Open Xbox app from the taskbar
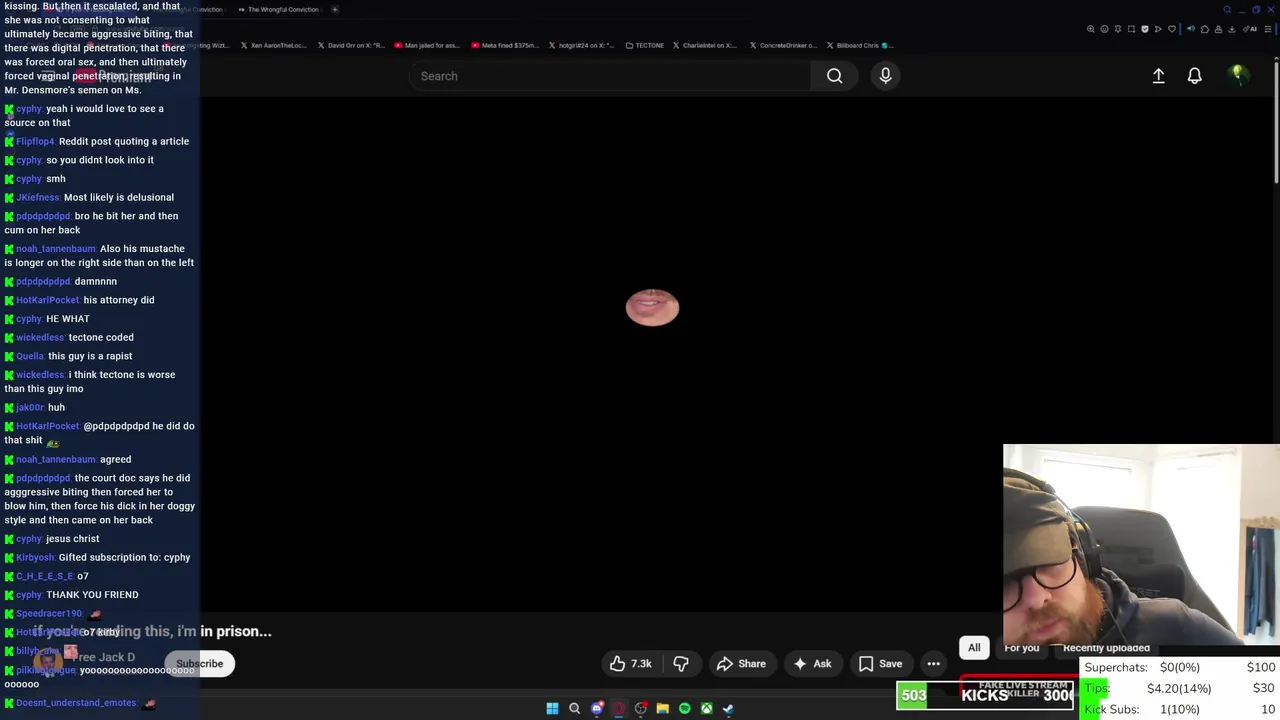 click(706, 708)
